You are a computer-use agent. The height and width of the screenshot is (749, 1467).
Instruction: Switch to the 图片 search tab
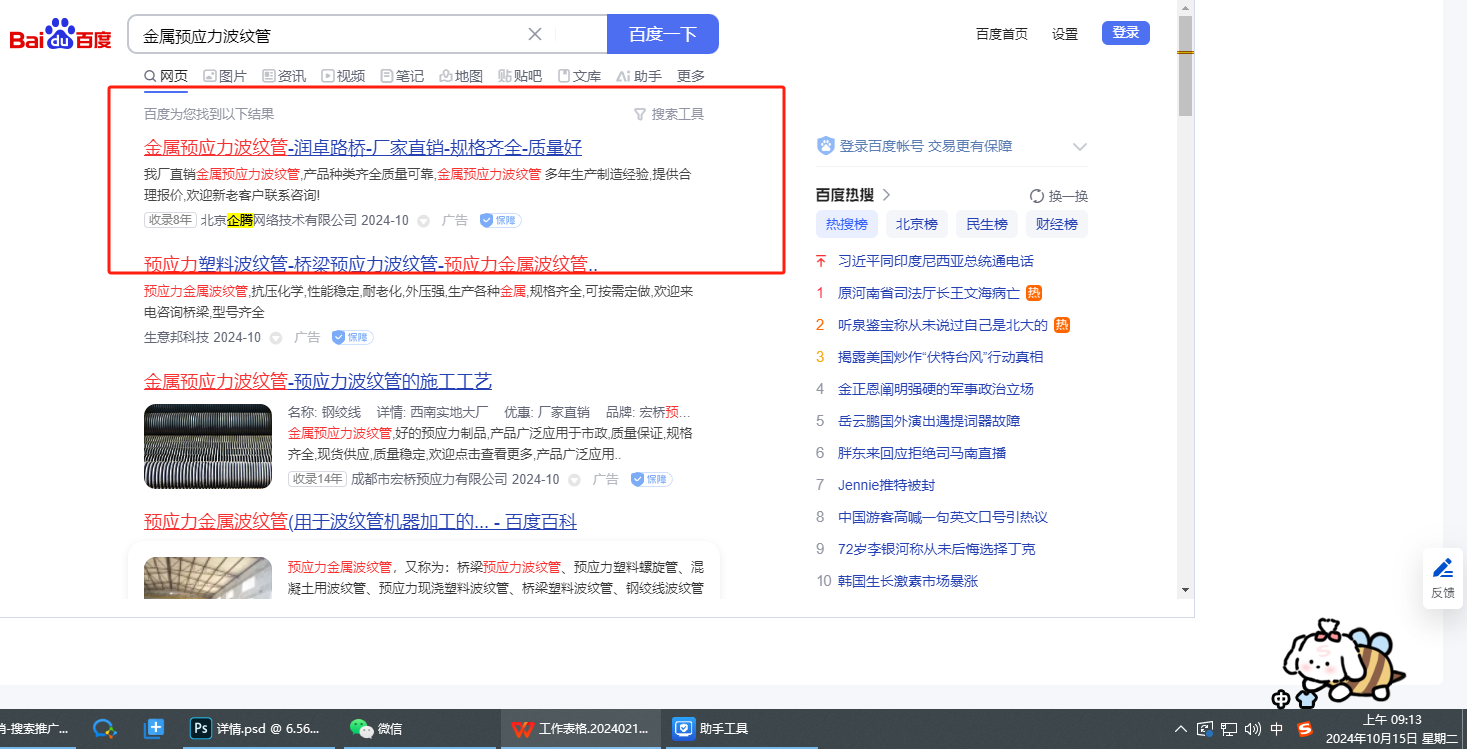(x=224, y=76)
